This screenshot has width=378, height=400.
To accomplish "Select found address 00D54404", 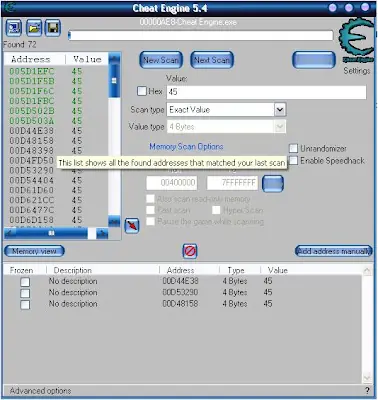I will 32,180.
